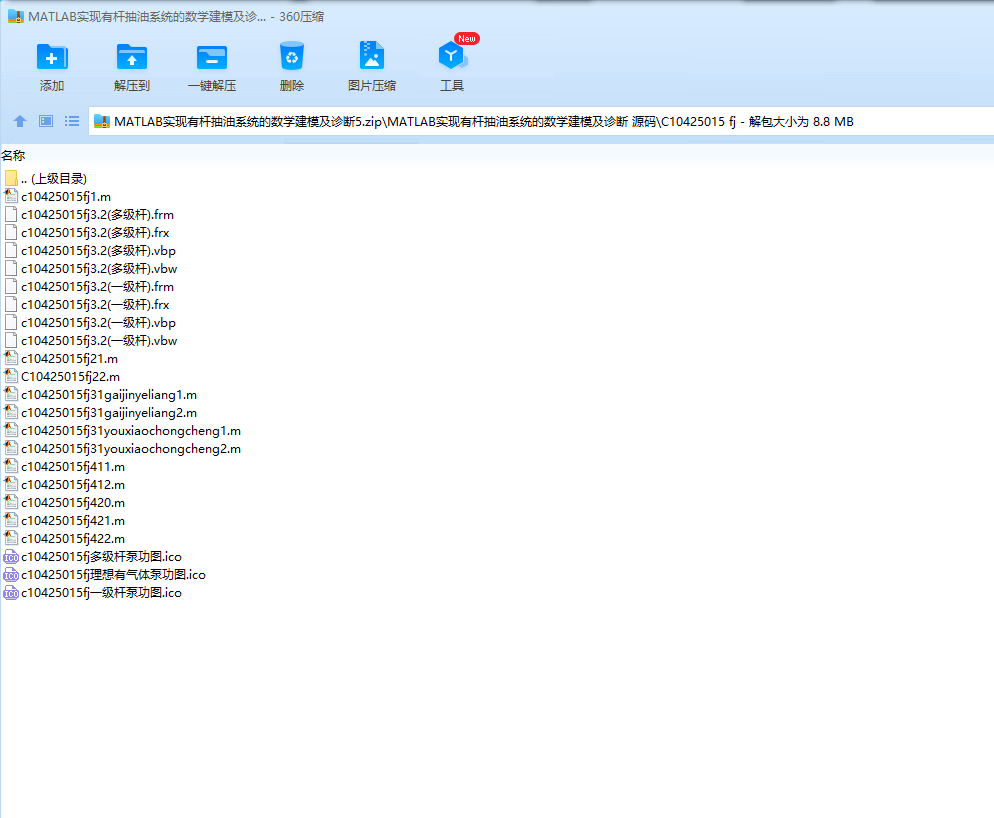994x818 pixels.
Task: Select the ..(上级目录) row
Action: click(x=45, y=178)
